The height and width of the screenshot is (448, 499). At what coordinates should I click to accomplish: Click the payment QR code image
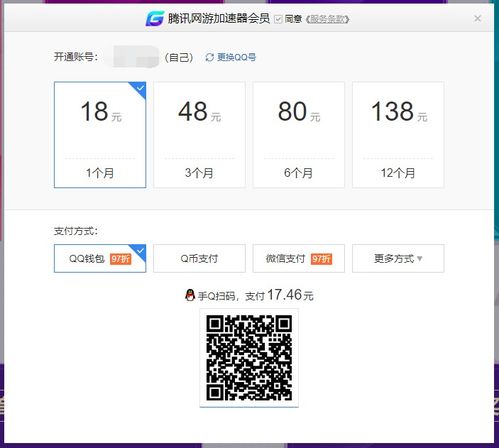point(249,358)
